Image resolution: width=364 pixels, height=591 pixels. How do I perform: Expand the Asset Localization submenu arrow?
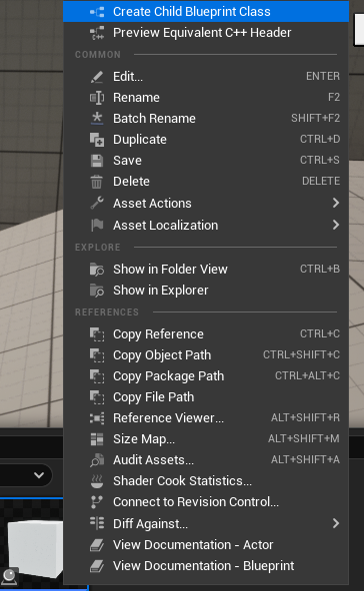click(336, 225)
